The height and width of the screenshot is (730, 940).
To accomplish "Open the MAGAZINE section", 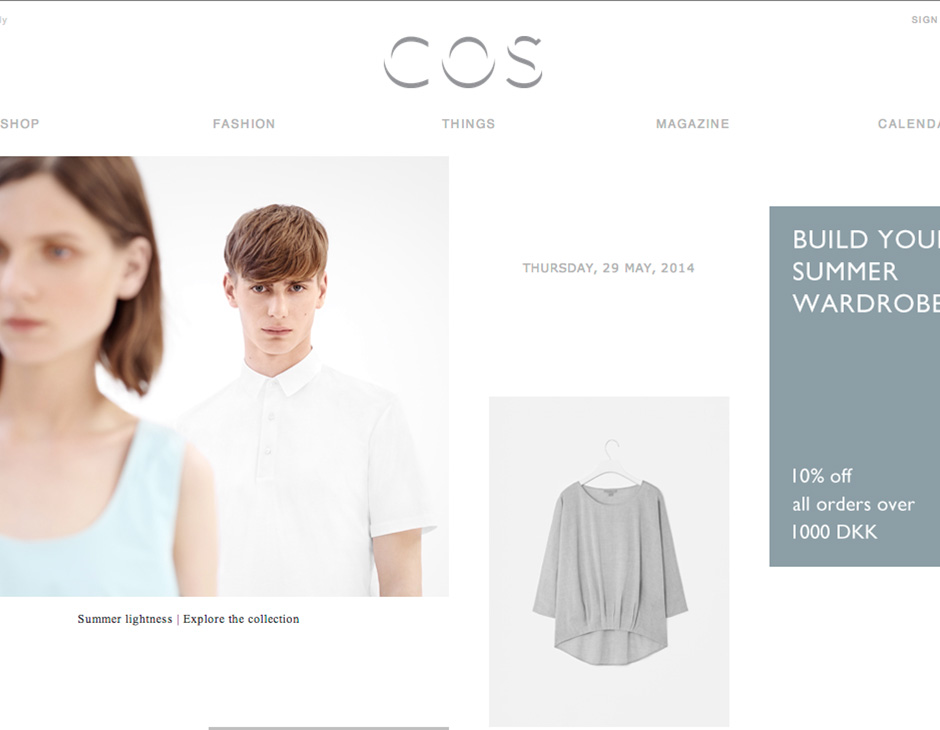I will click(692, 123).
